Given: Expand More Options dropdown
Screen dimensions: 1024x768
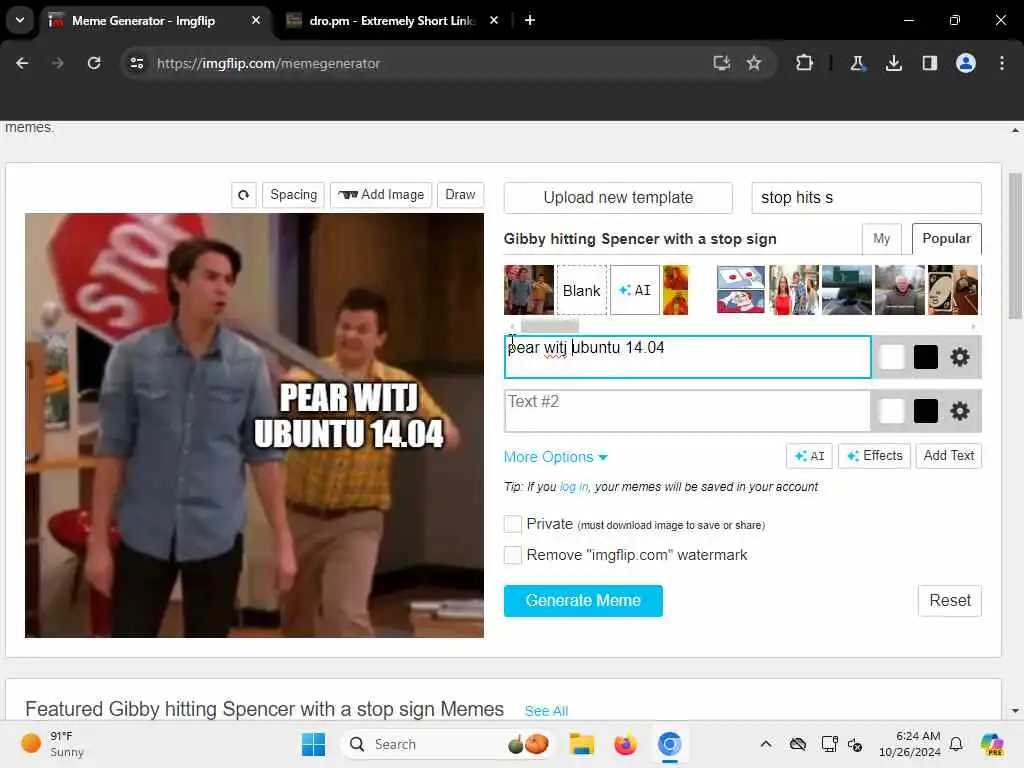Looking at the screenshot, I should [556, 457].
